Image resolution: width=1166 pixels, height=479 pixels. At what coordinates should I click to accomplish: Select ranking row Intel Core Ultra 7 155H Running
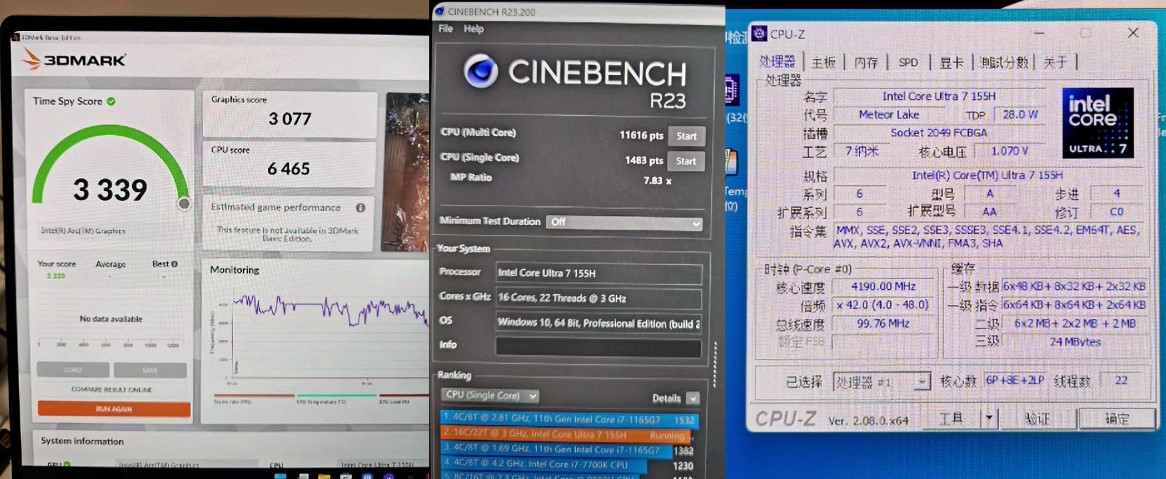click(x=565, y=434)
